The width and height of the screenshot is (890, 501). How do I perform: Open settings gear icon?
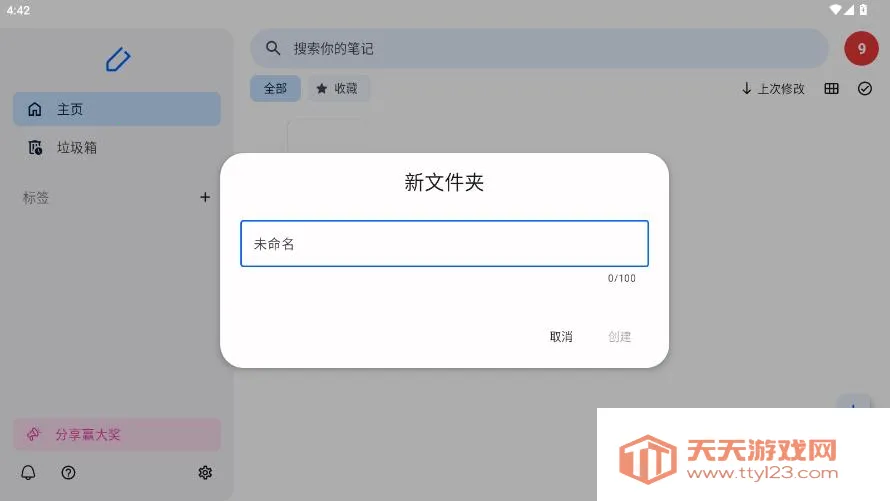click(205, 472)
